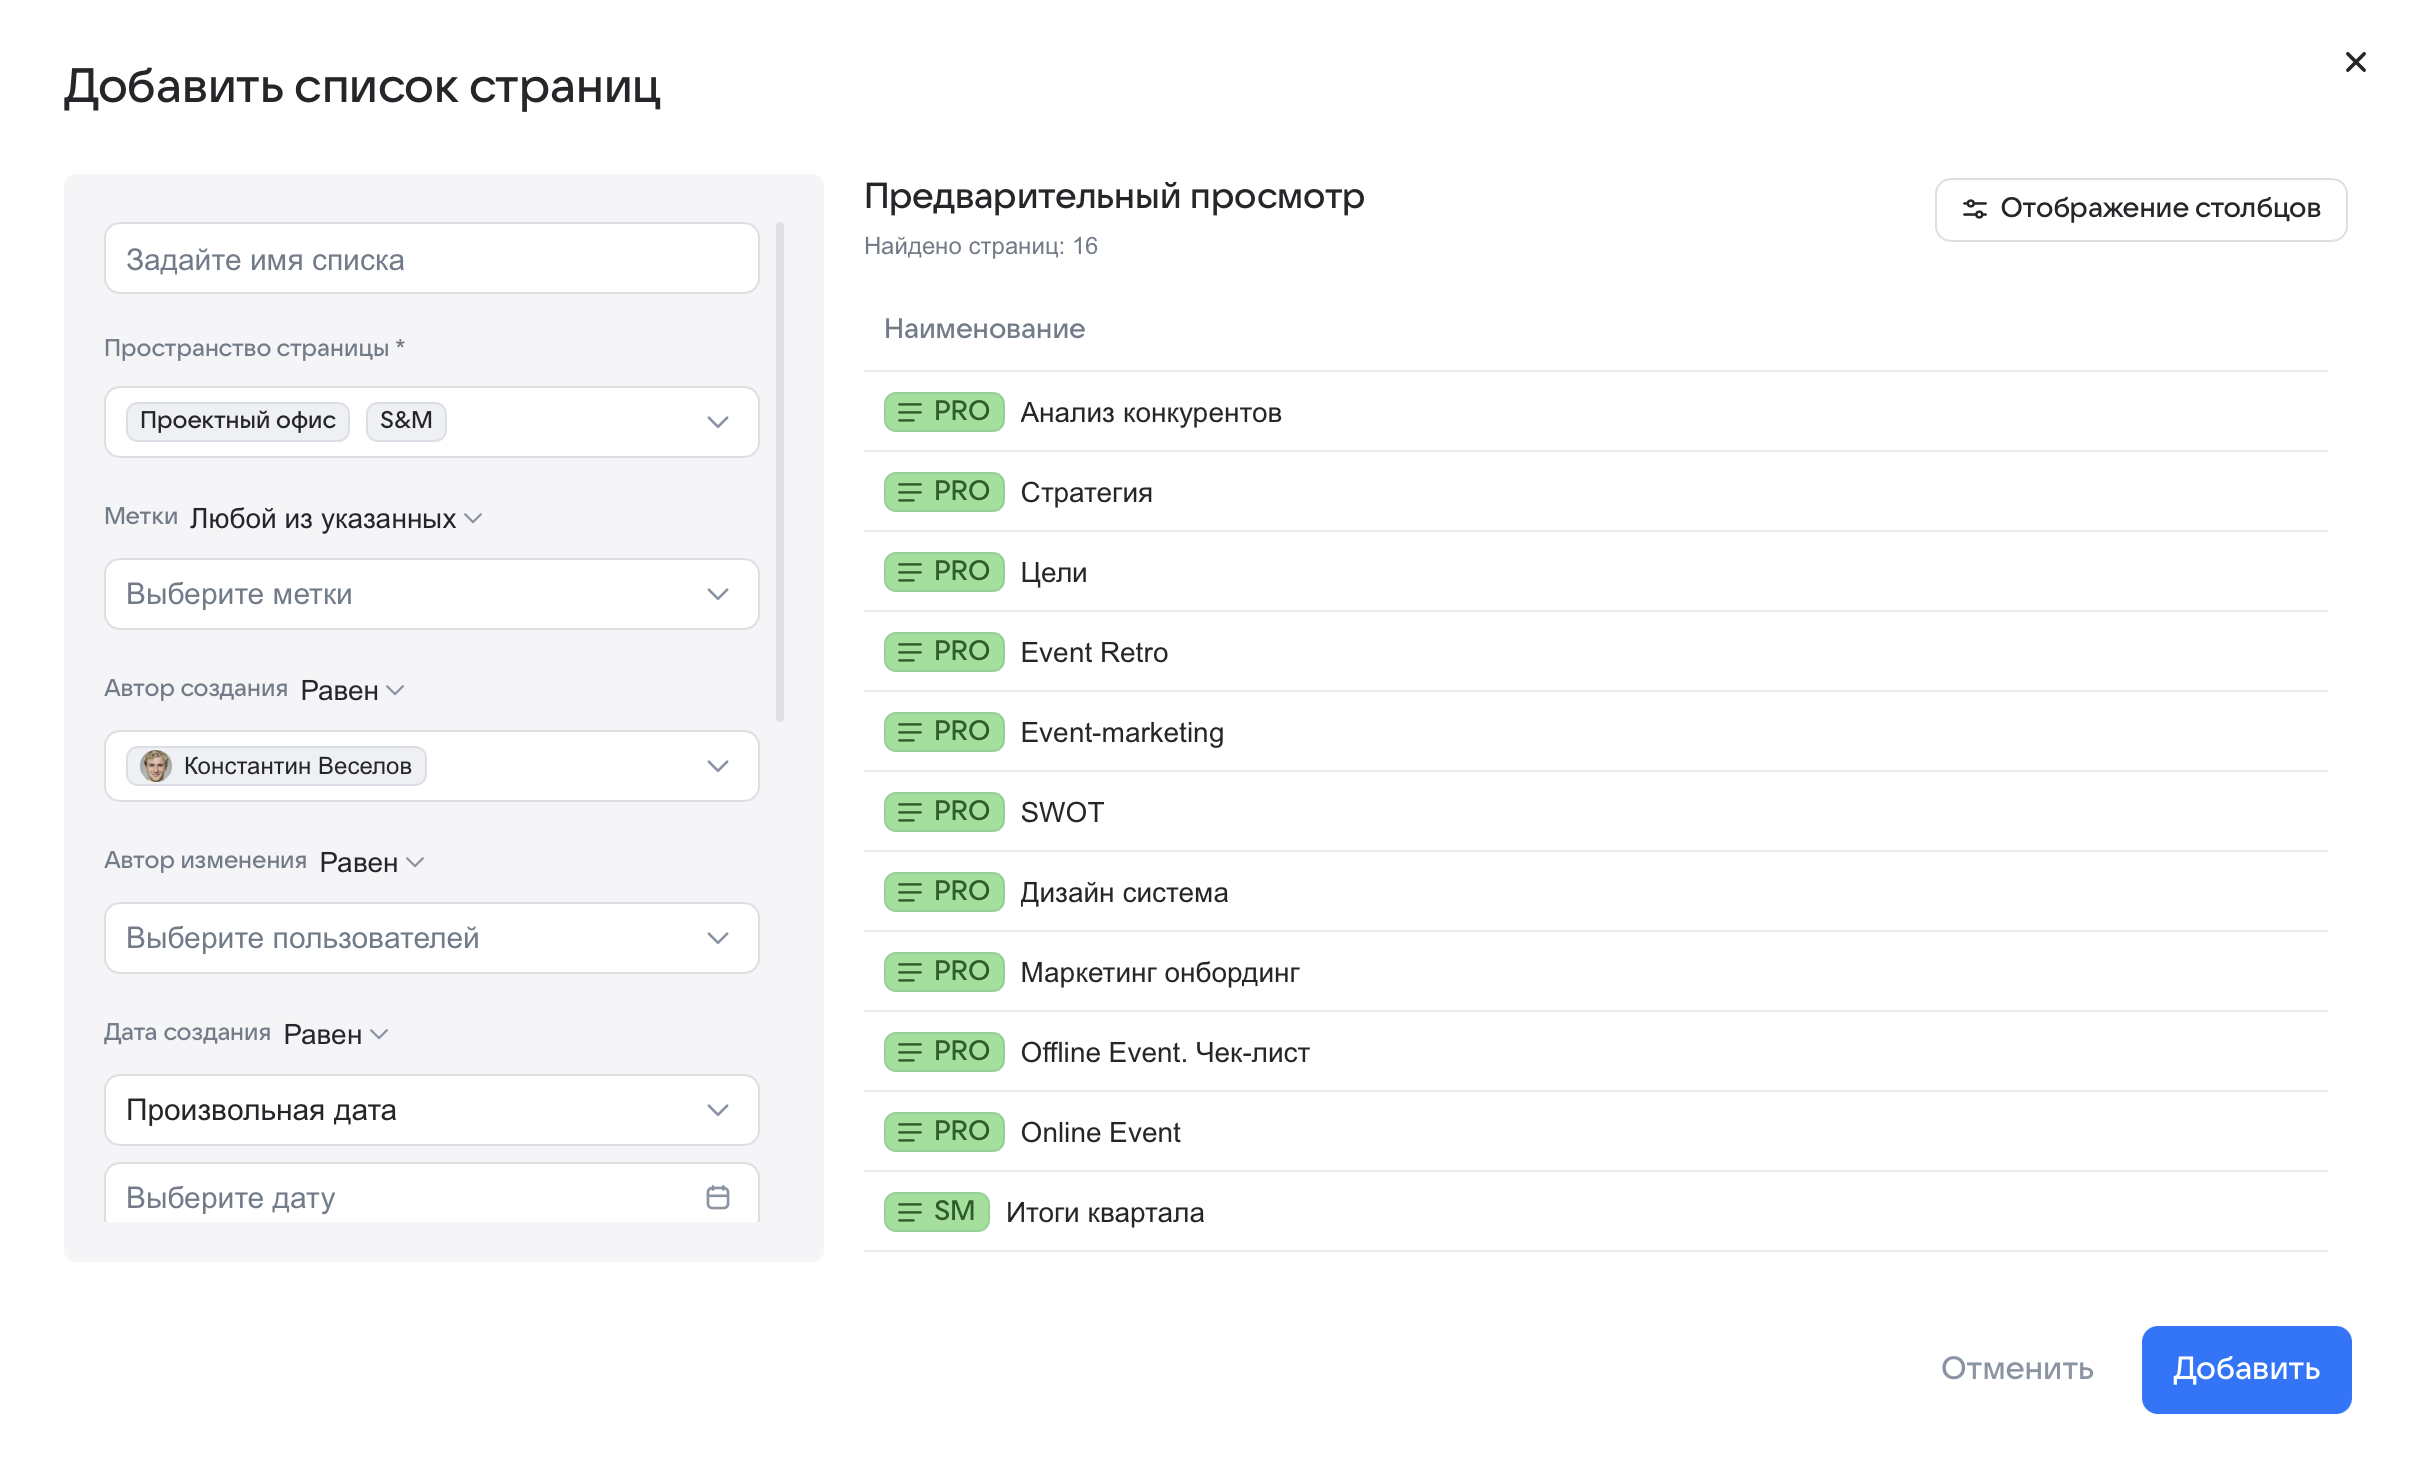This screenshot has height=1462, width=2414.
Task: Click the PRO icon beside "Event Retro"
Action: (x=943, y=651)
